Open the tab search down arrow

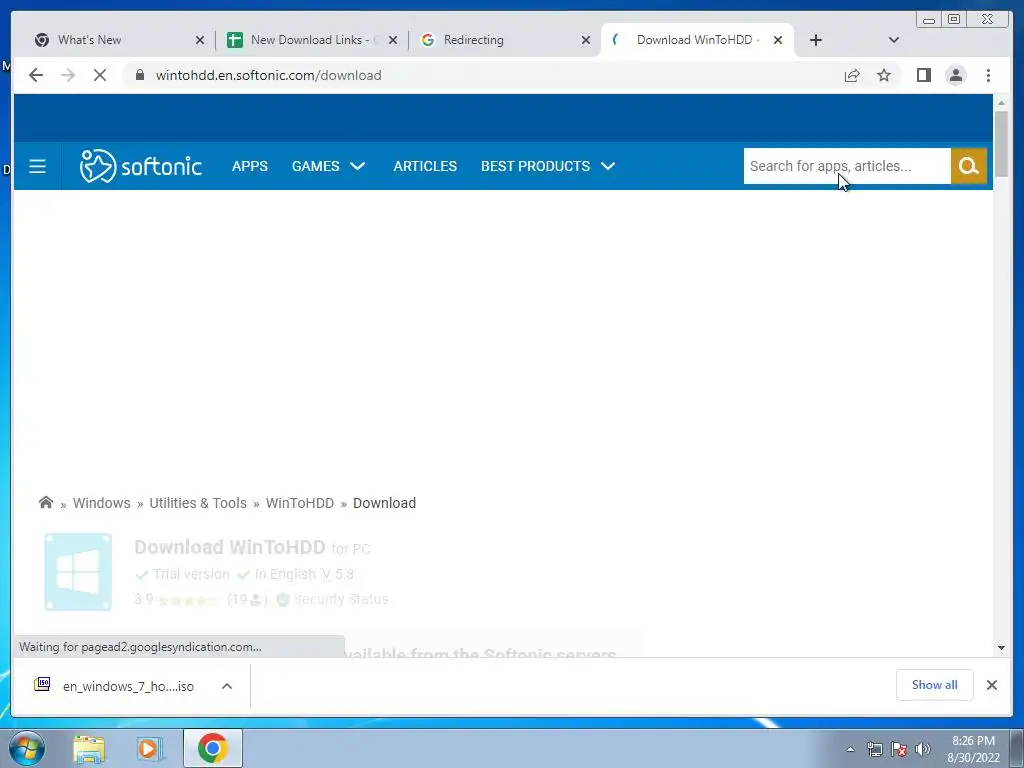(x=894, y=40)
